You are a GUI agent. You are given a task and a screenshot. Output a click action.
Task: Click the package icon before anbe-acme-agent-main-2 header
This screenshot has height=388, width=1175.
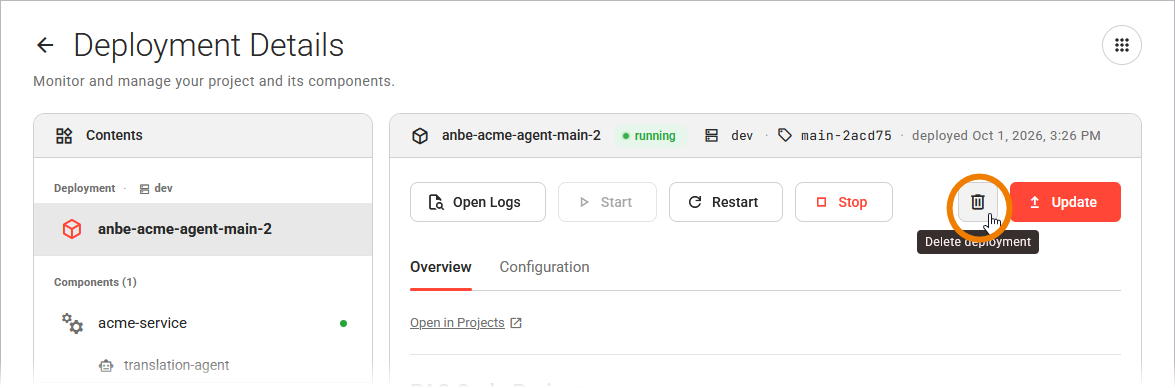[420, 136]
